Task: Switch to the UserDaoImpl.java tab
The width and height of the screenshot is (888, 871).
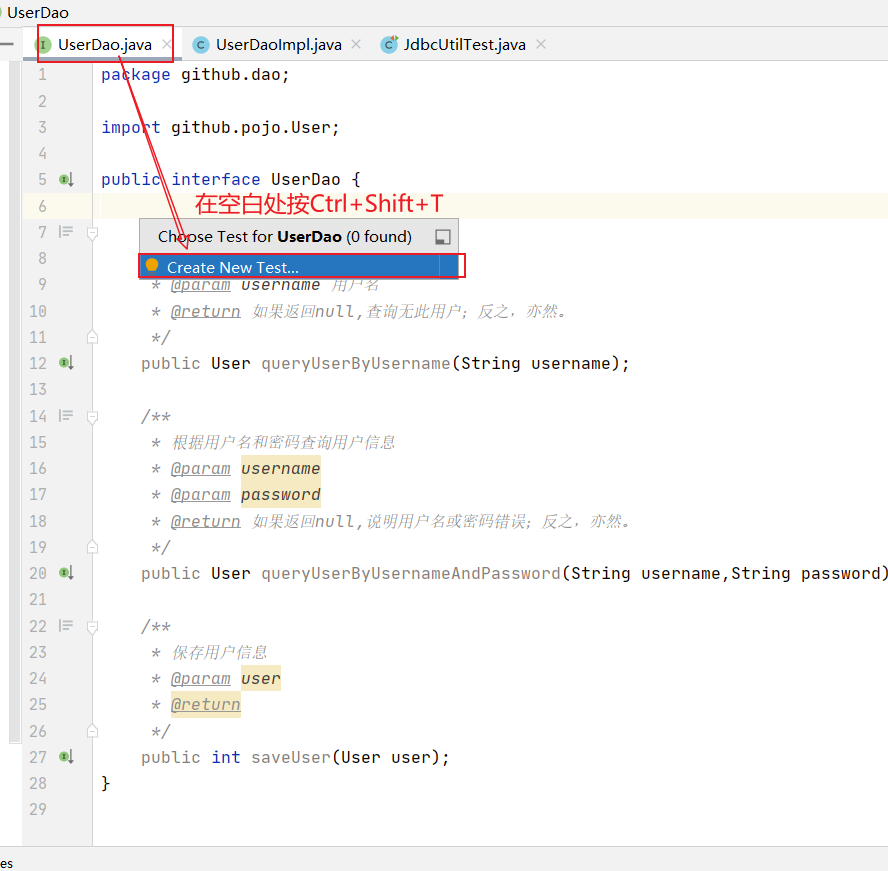Action: click(x=279, y=45)
